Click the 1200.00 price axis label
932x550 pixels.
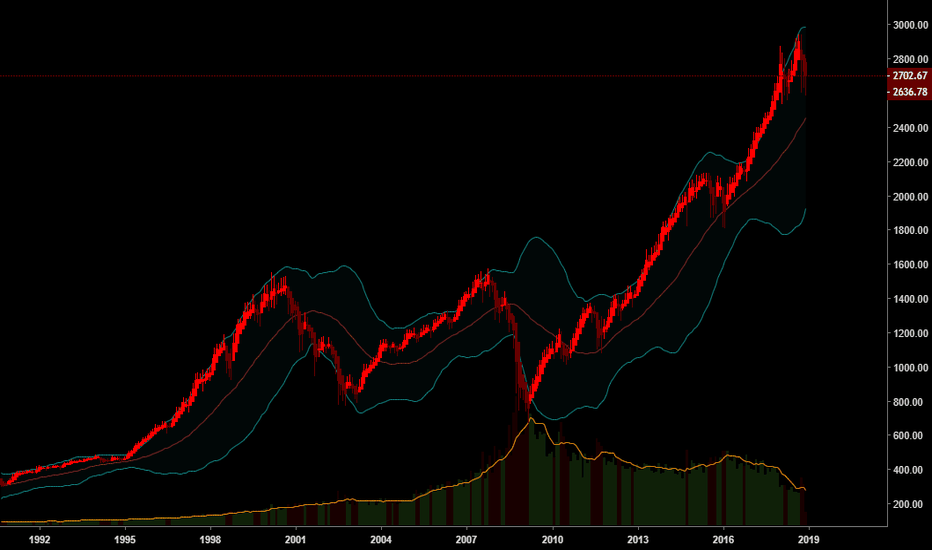point(910,334)
